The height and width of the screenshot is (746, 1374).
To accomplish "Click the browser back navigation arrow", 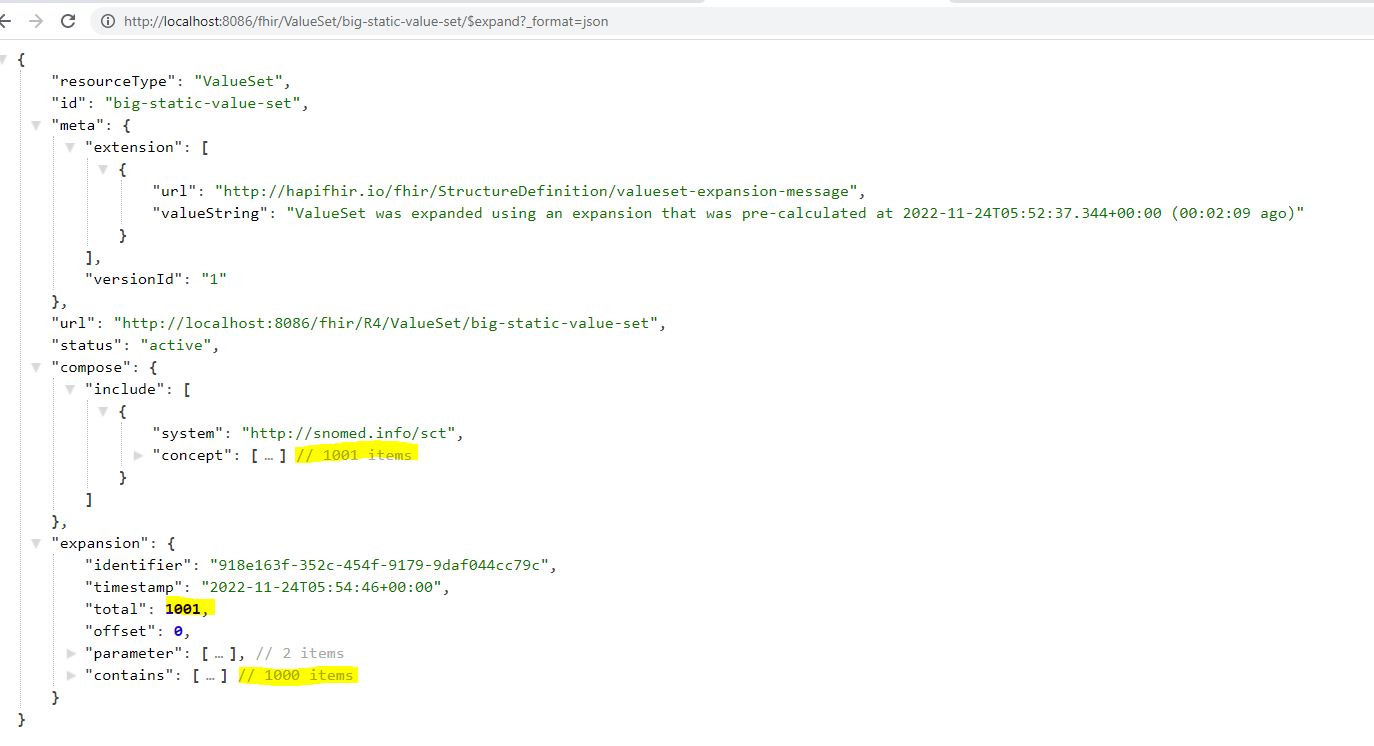I will click(x=8, y=20).
